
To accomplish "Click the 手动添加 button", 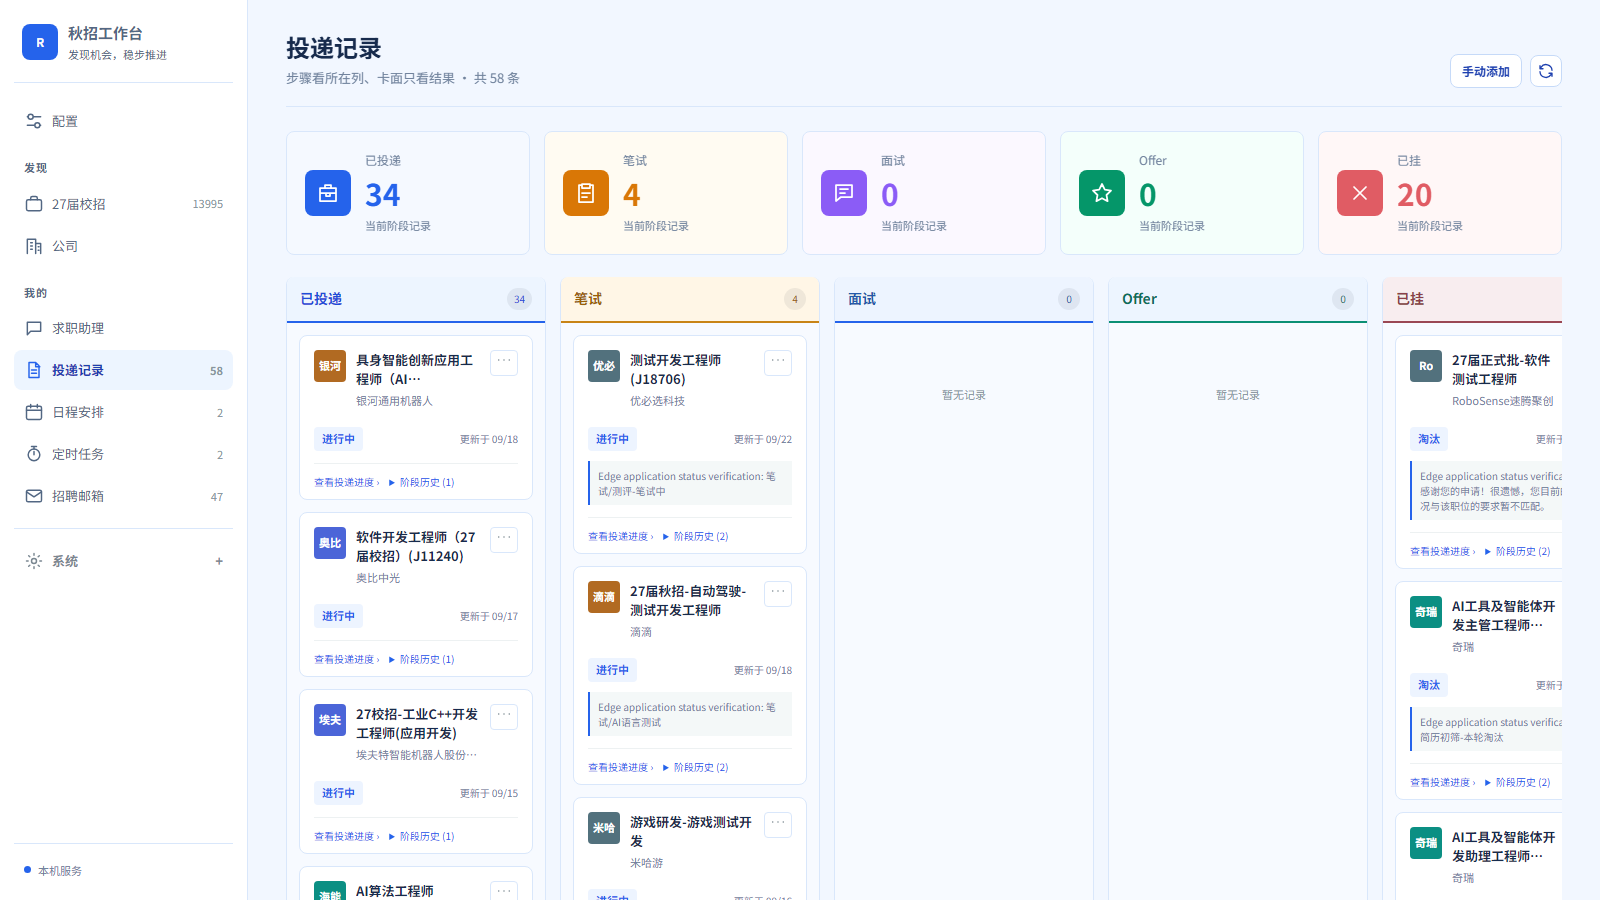I will coord(1486,71).
